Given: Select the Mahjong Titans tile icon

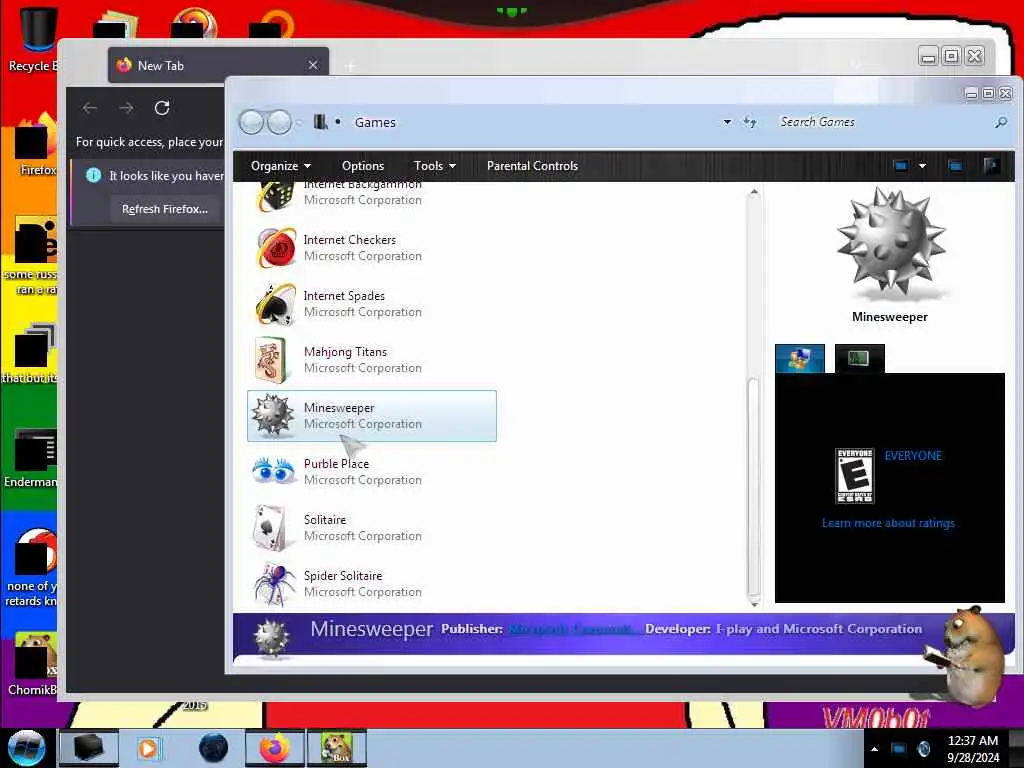Looking at the screenshot, I should (x=271, y=360).
